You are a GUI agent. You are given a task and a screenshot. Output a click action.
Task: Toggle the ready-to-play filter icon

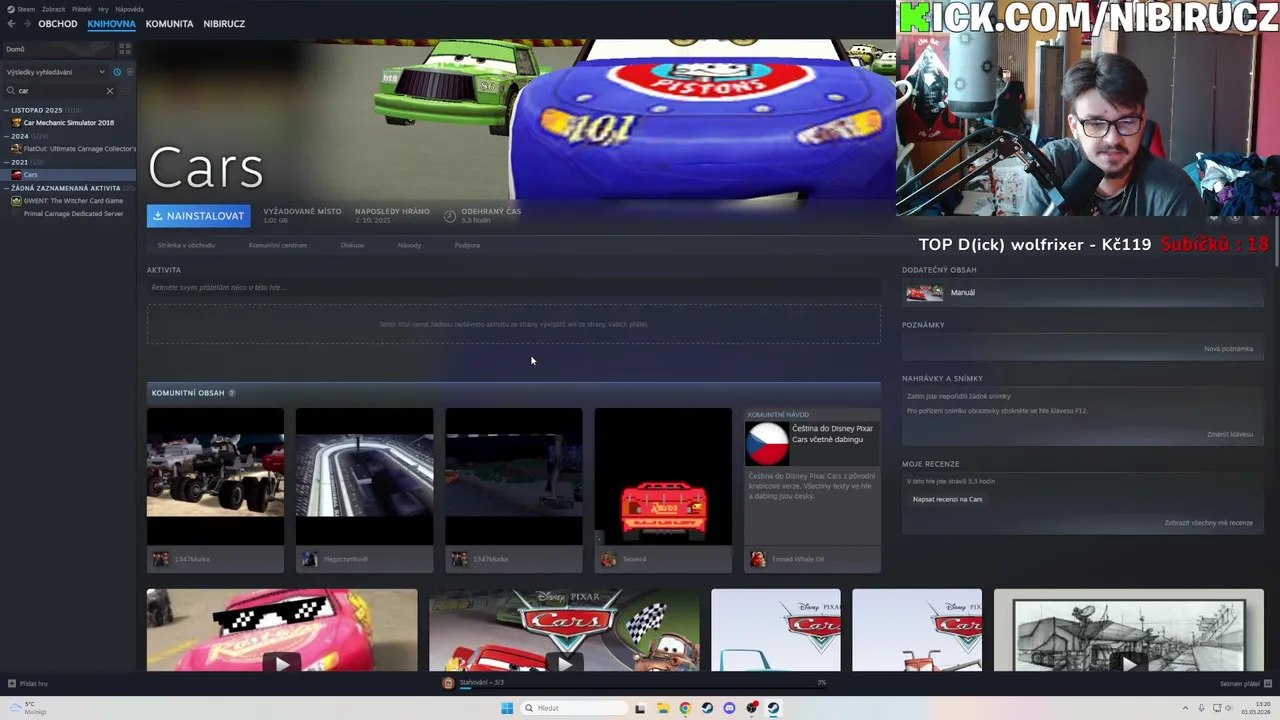pos(129,72)
